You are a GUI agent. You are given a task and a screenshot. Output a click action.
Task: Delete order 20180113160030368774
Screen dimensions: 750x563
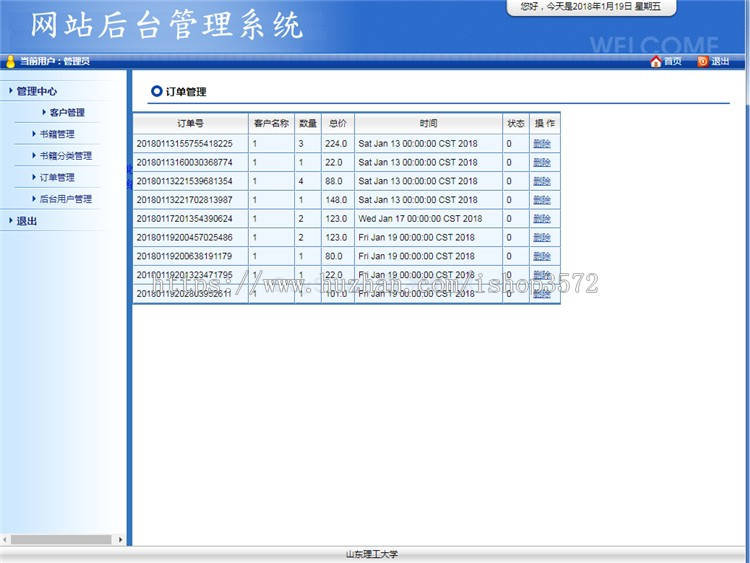click(x=542, y=162)
